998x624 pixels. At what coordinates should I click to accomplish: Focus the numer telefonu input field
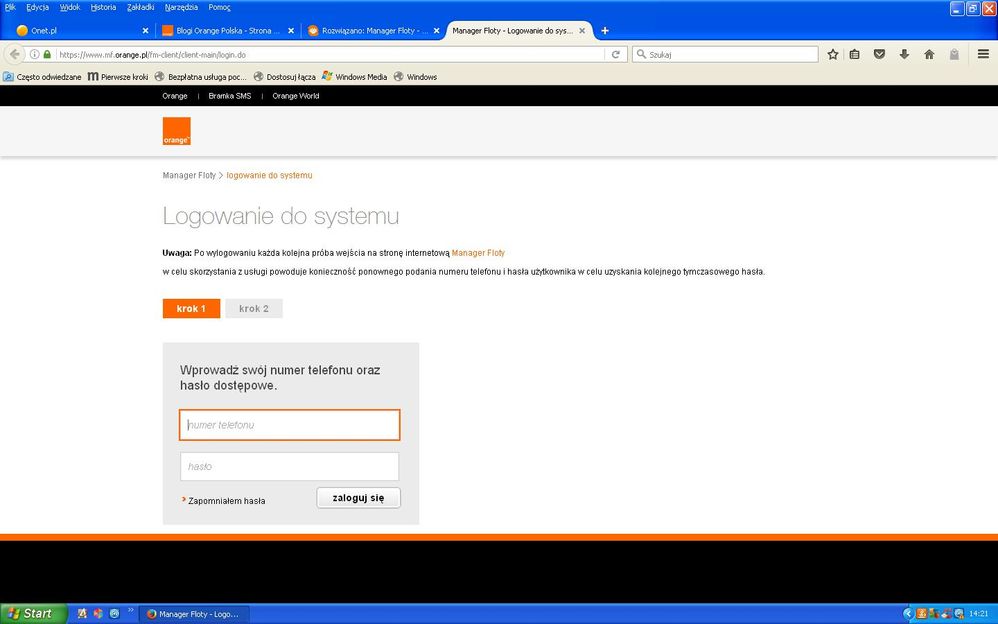pyautogui.click(x=289, y=425)
